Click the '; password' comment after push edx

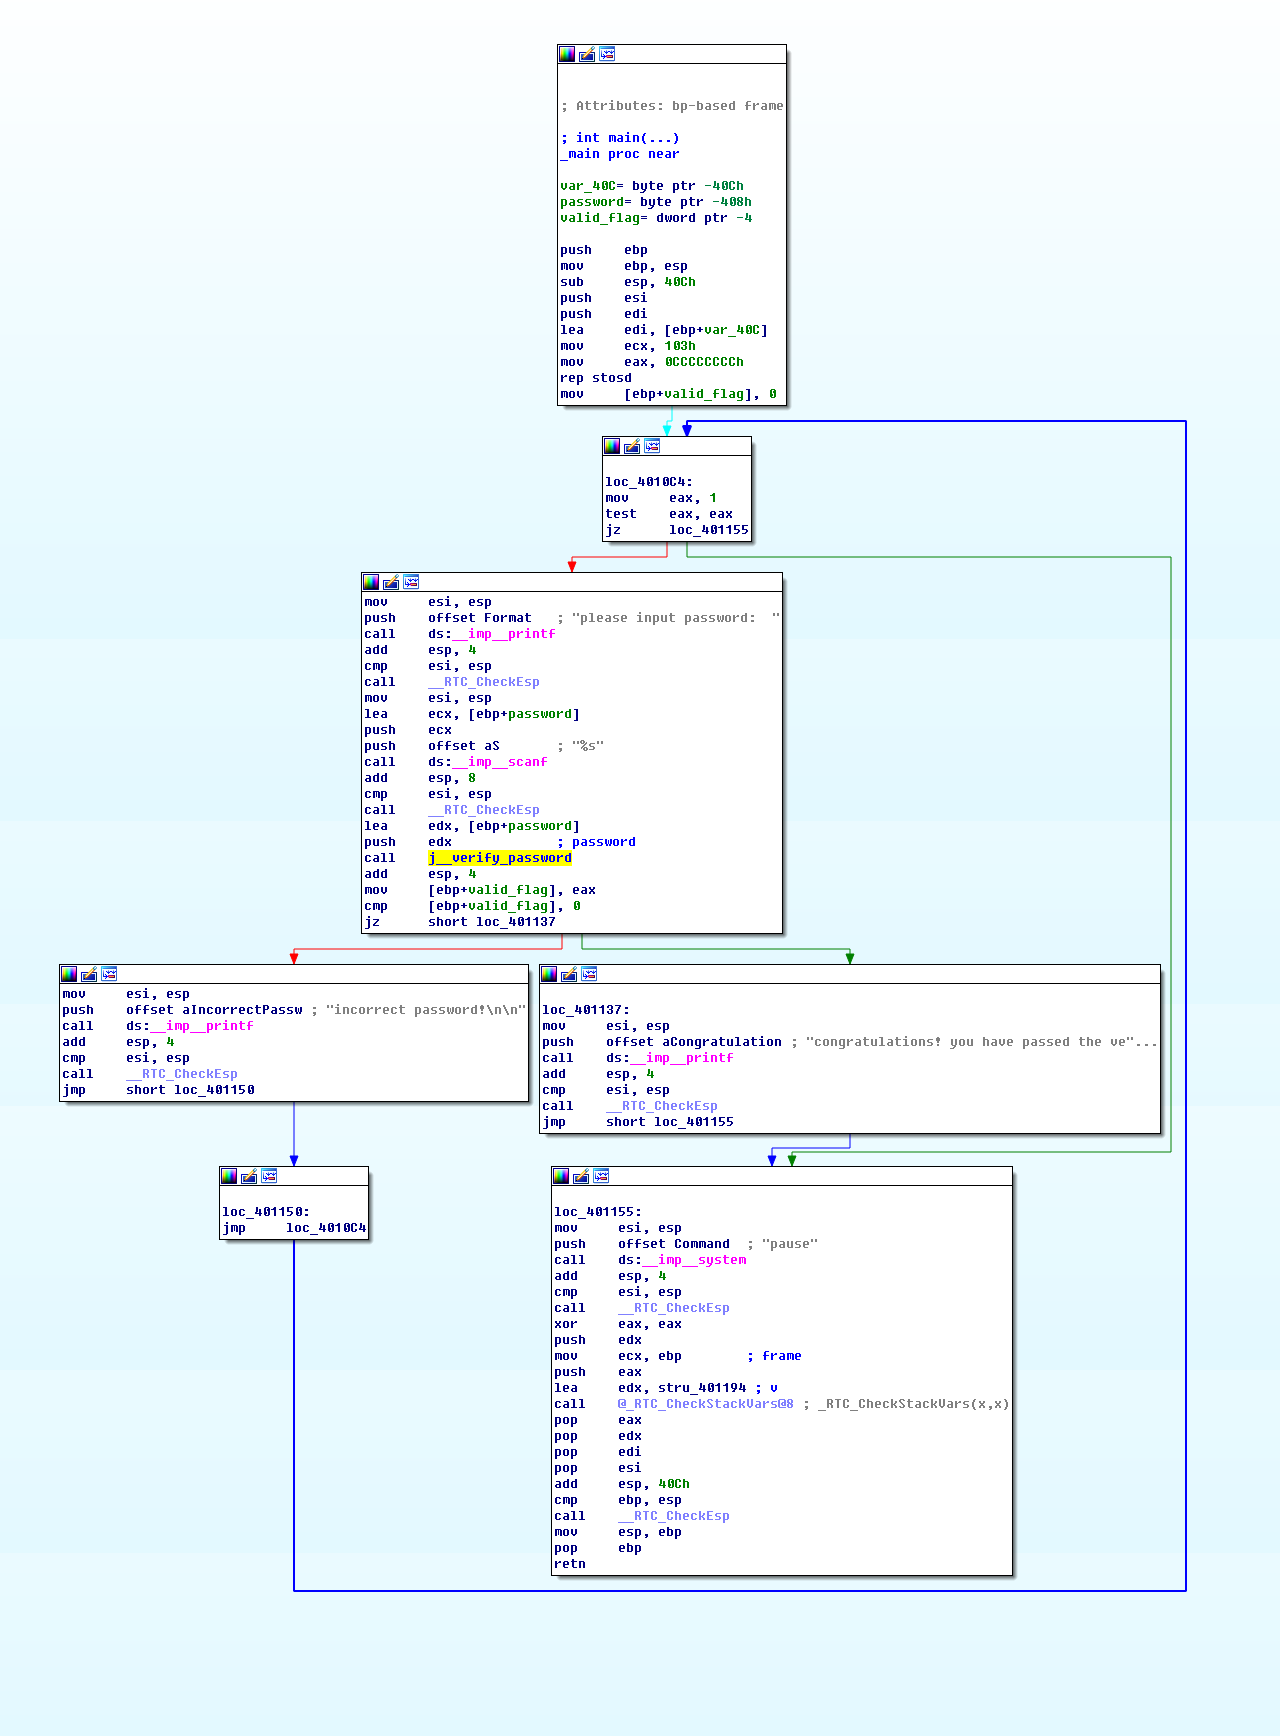596,842
